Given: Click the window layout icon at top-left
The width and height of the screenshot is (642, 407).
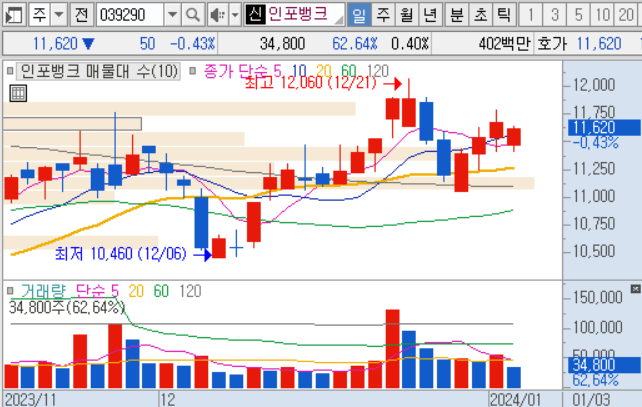Looking at the screenshot, I should pyautogui.click(x=15, y=15).
